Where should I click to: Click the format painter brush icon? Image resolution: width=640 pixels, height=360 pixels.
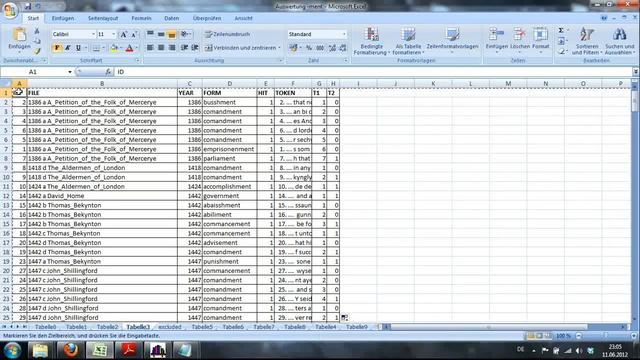pos(37,51)
